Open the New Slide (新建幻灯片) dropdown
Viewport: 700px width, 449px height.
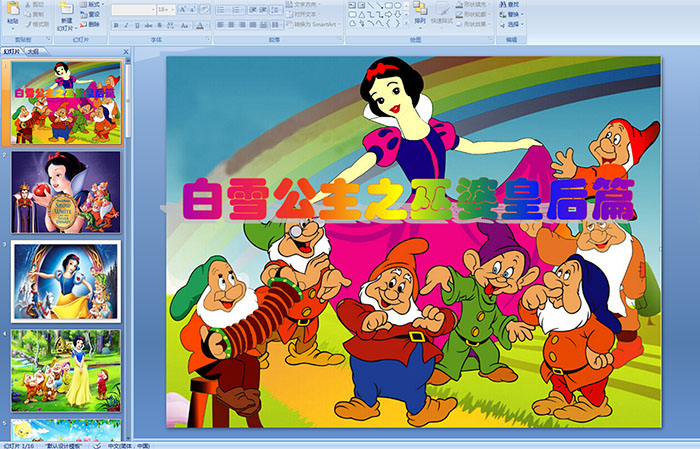68,25
